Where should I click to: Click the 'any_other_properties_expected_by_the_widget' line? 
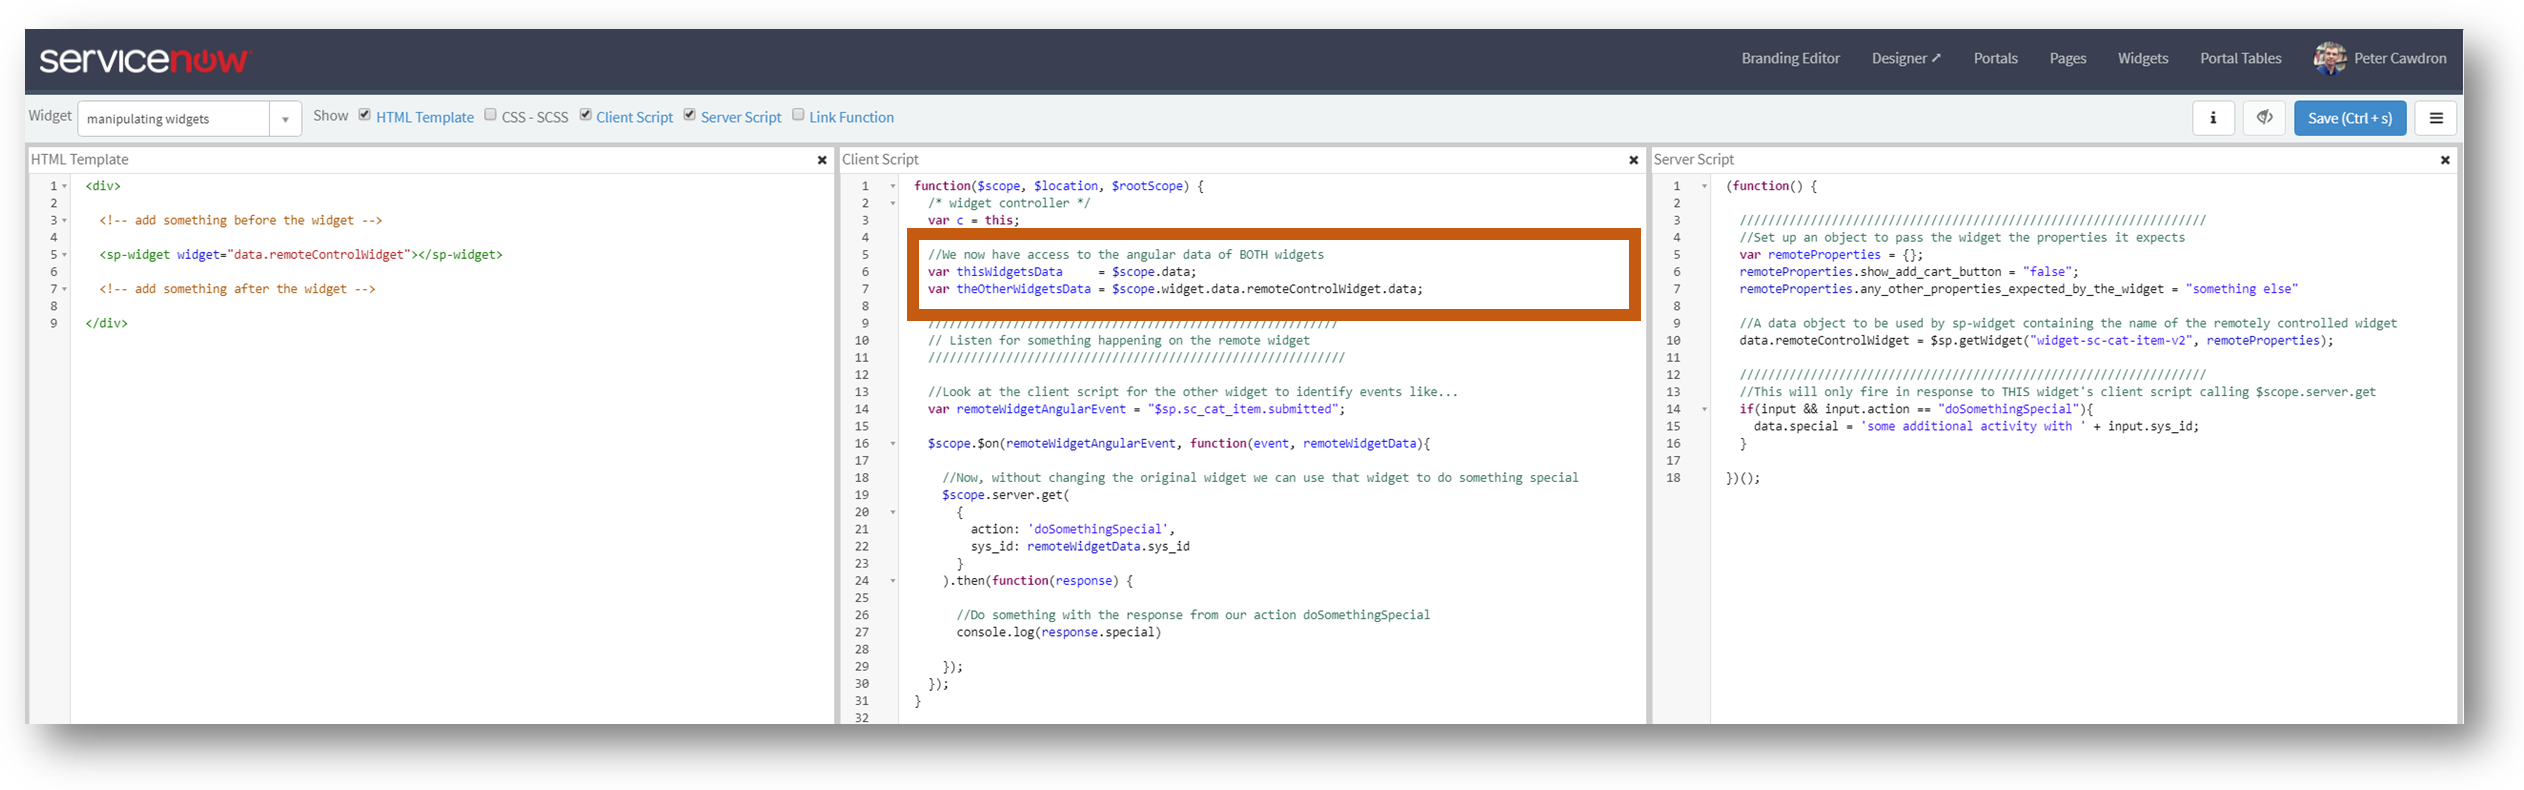2018,289
